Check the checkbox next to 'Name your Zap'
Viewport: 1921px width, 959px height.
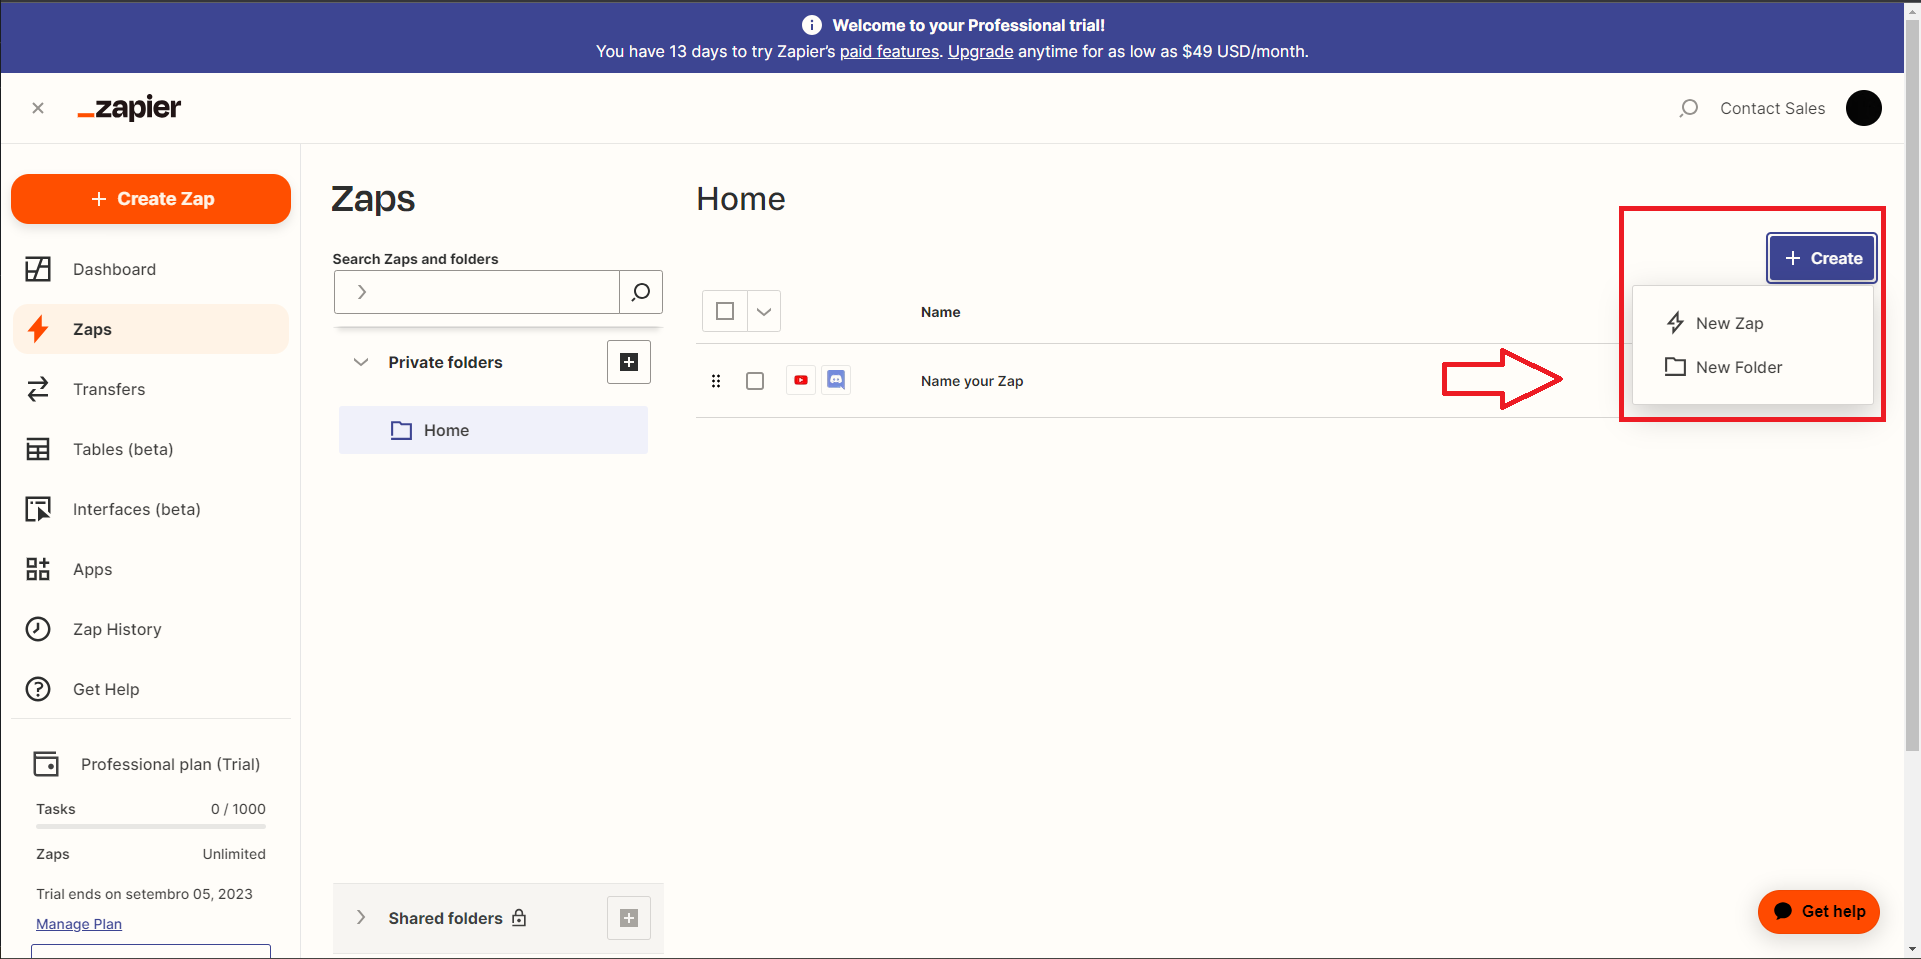[755, 381]
